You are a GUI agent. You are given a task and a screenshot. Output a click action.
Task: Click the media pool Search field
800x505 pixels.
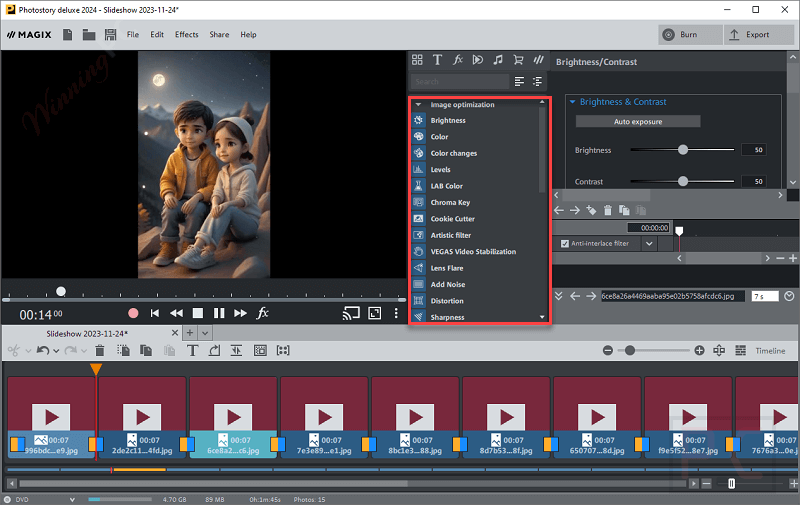click(460, 82)
